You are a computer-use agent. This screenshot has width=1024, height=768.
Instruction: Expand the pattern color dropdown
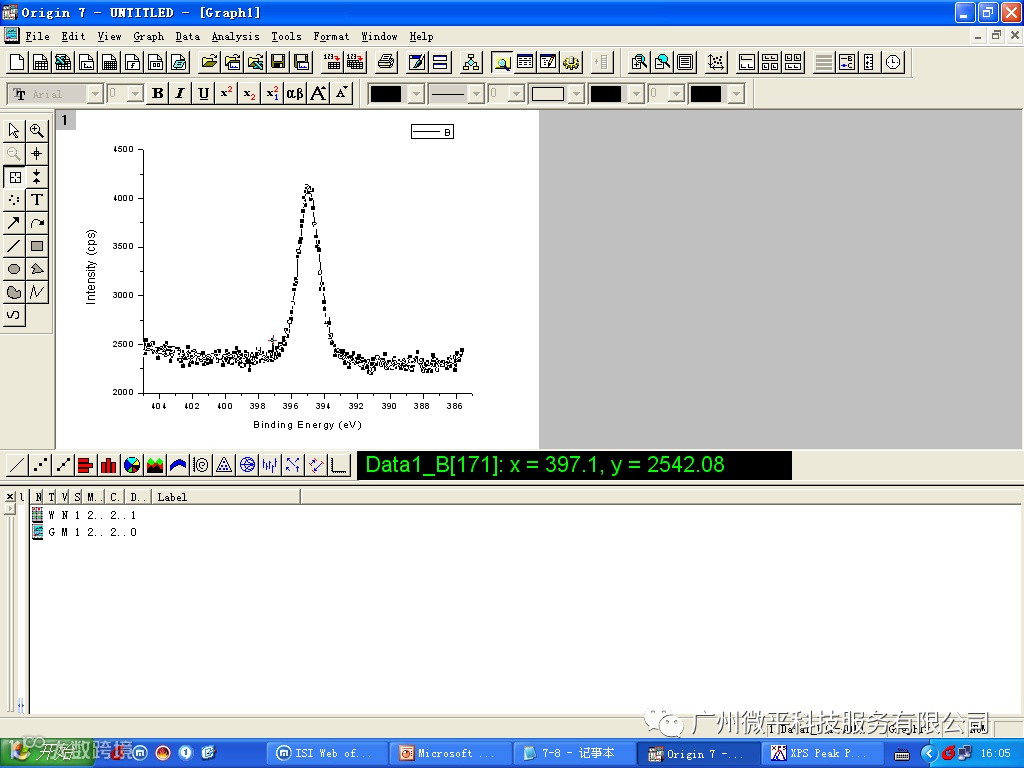pos(636,94)
